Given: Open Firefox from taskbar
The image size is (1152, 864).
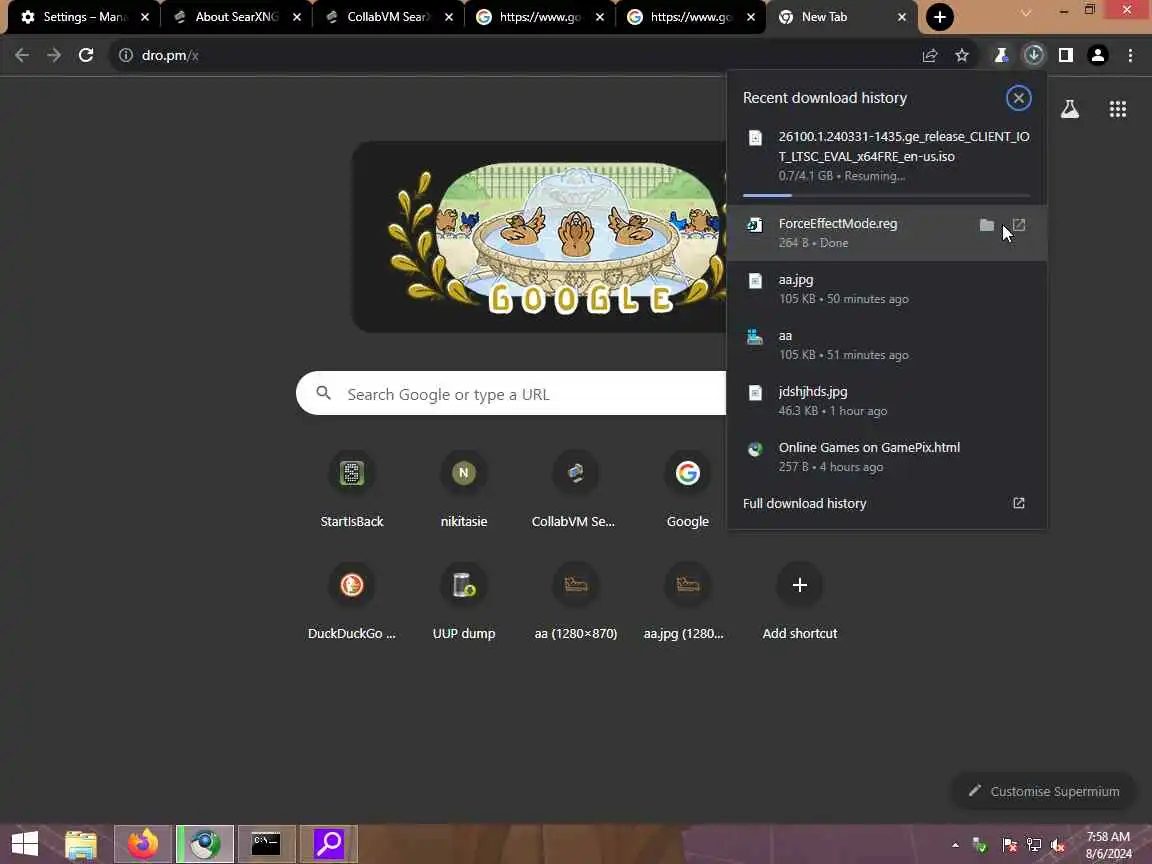Looking at the screenshot, I should tap(143, 843).
